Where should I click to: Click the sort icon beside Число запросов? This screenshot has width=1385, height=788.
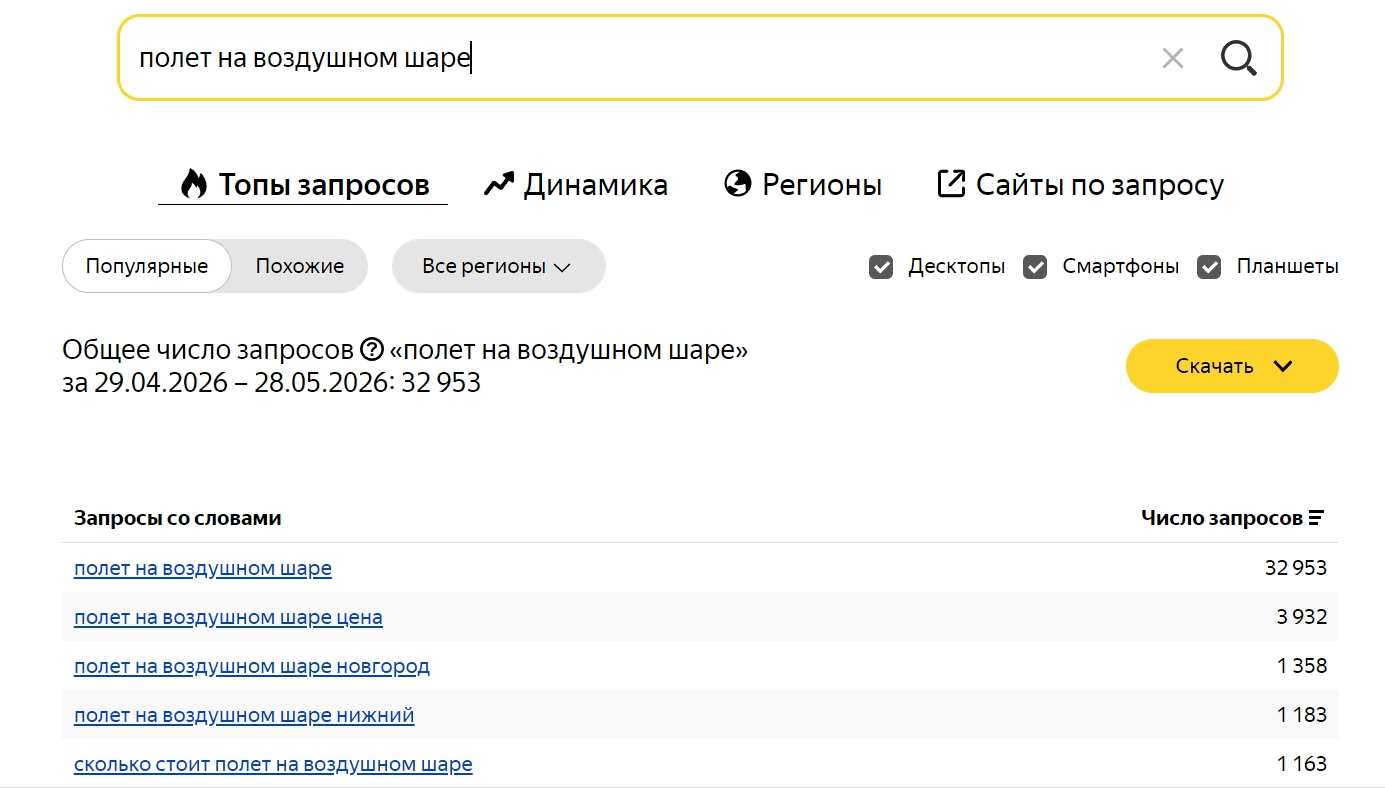(x=1316, y=518)
